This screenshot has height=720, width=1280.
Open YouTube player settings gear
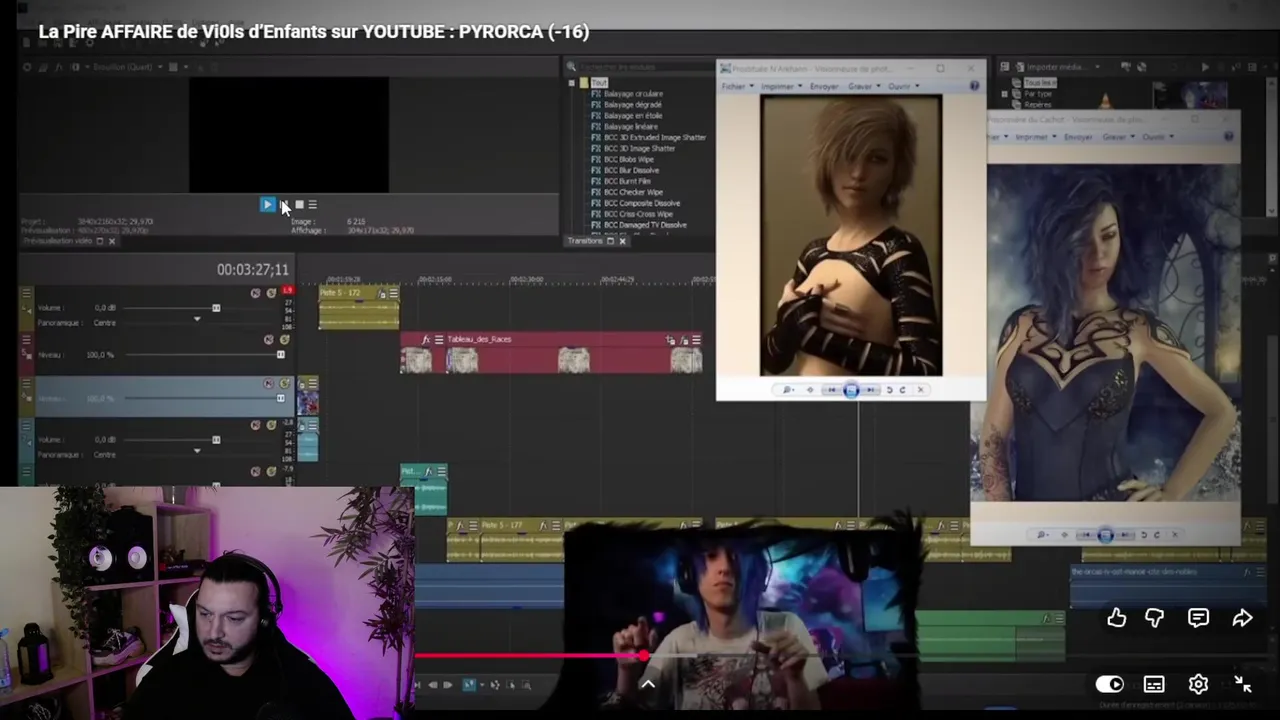point(1198,684)
